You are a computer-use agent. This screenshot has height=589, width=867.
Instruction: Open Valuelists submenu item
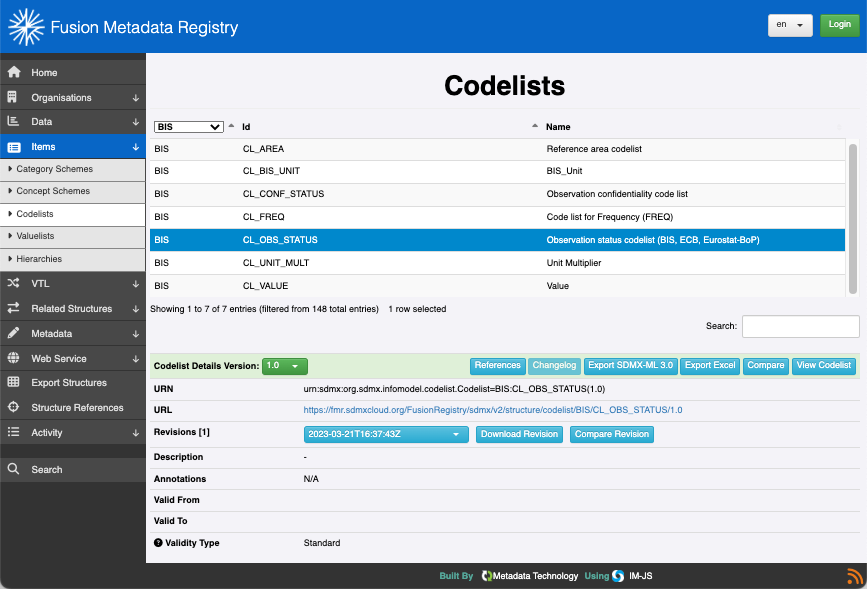coord(72,236)
